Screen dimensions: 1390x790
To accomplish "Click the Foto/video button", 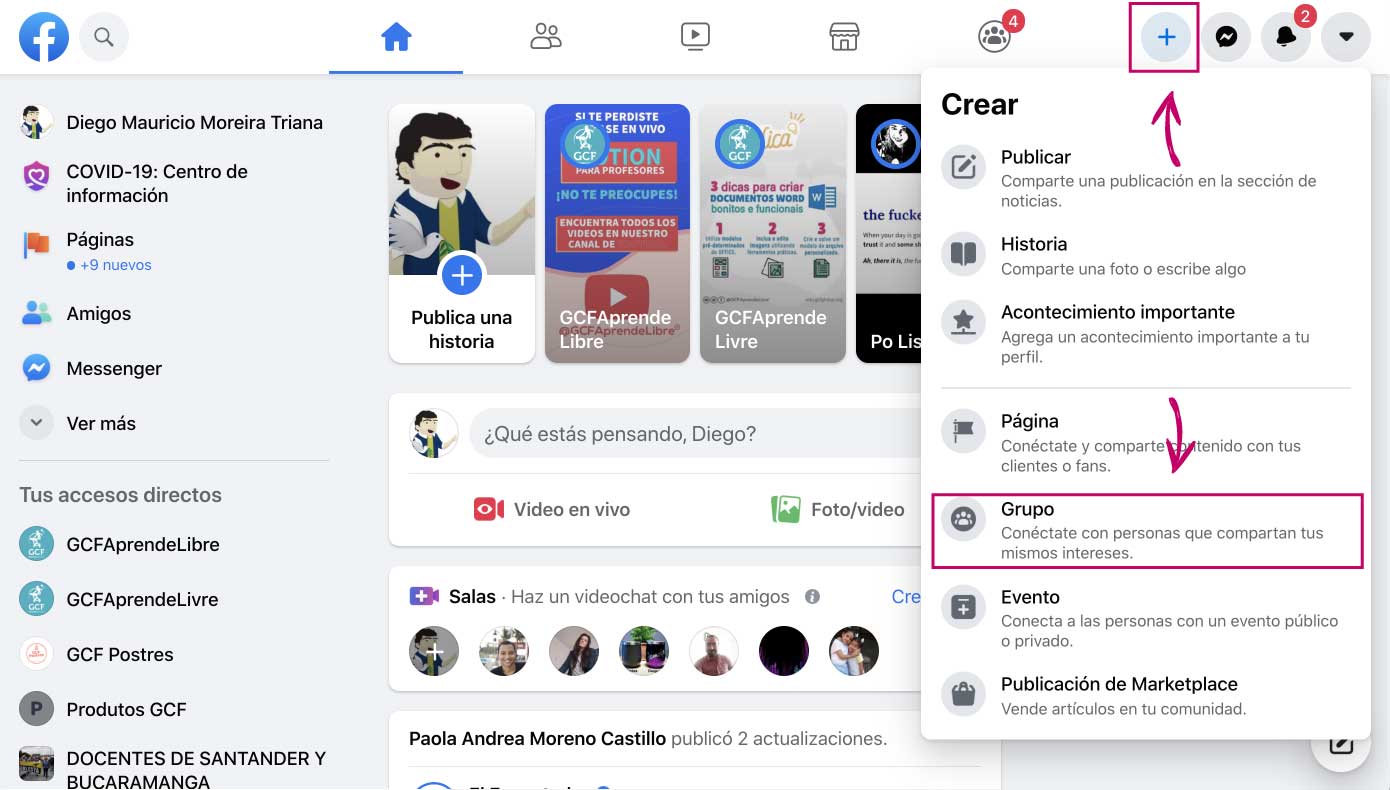I will 838,510.
